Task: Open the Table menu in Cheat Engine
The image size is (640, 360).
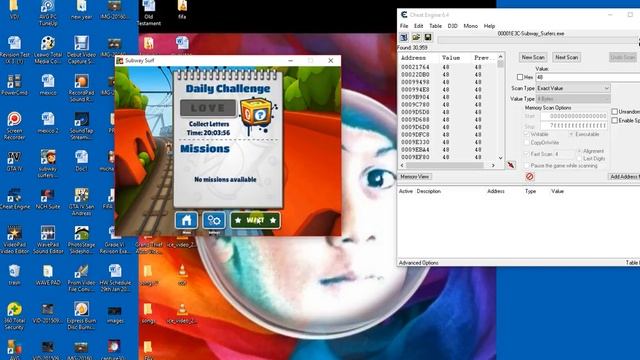Action: click(x=436, y=26)
